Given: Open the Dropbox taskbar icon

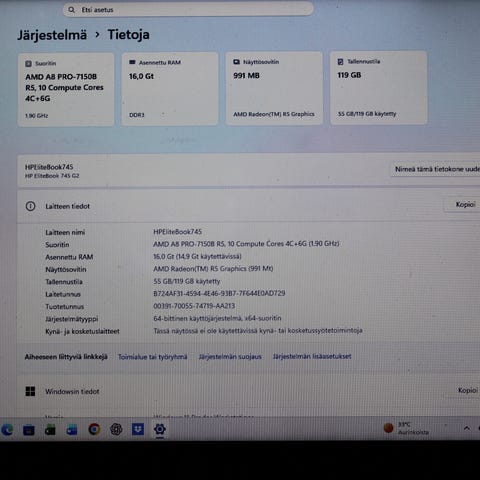Looking at the screenshot, I should point(138,429).
